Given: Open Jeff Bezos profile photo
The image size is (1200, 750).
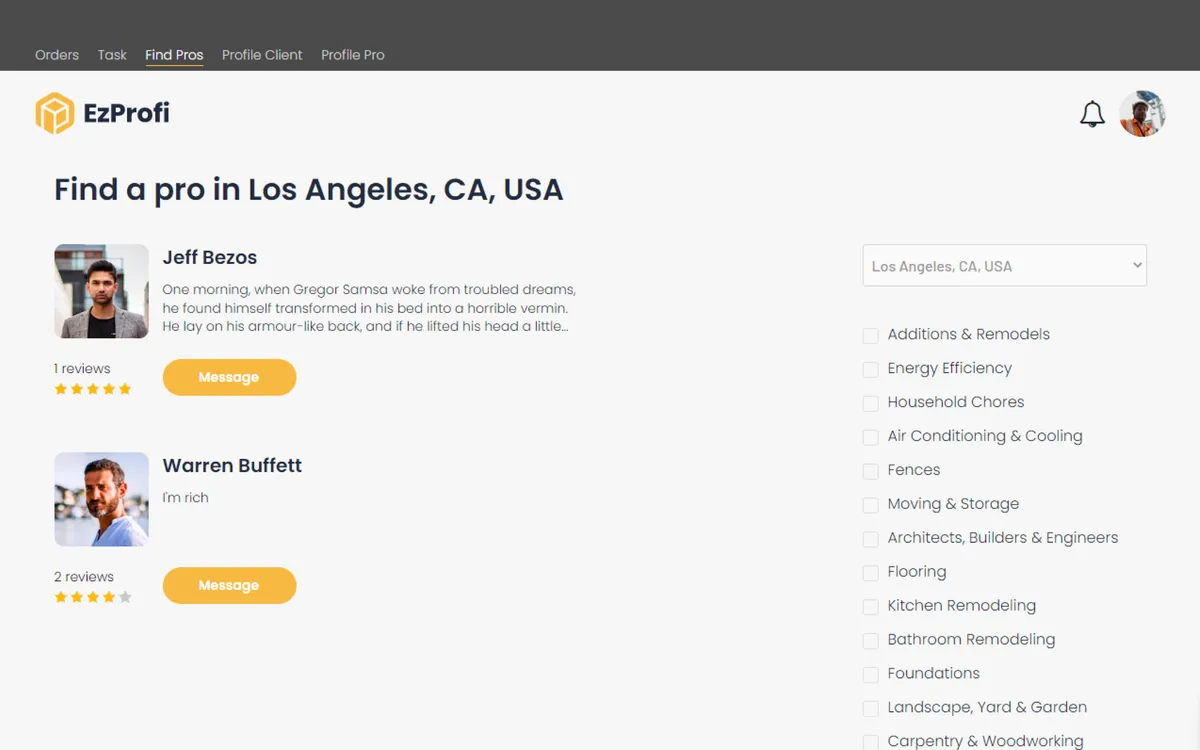Looking at the screenshot, I should click(x=101, y=291).
